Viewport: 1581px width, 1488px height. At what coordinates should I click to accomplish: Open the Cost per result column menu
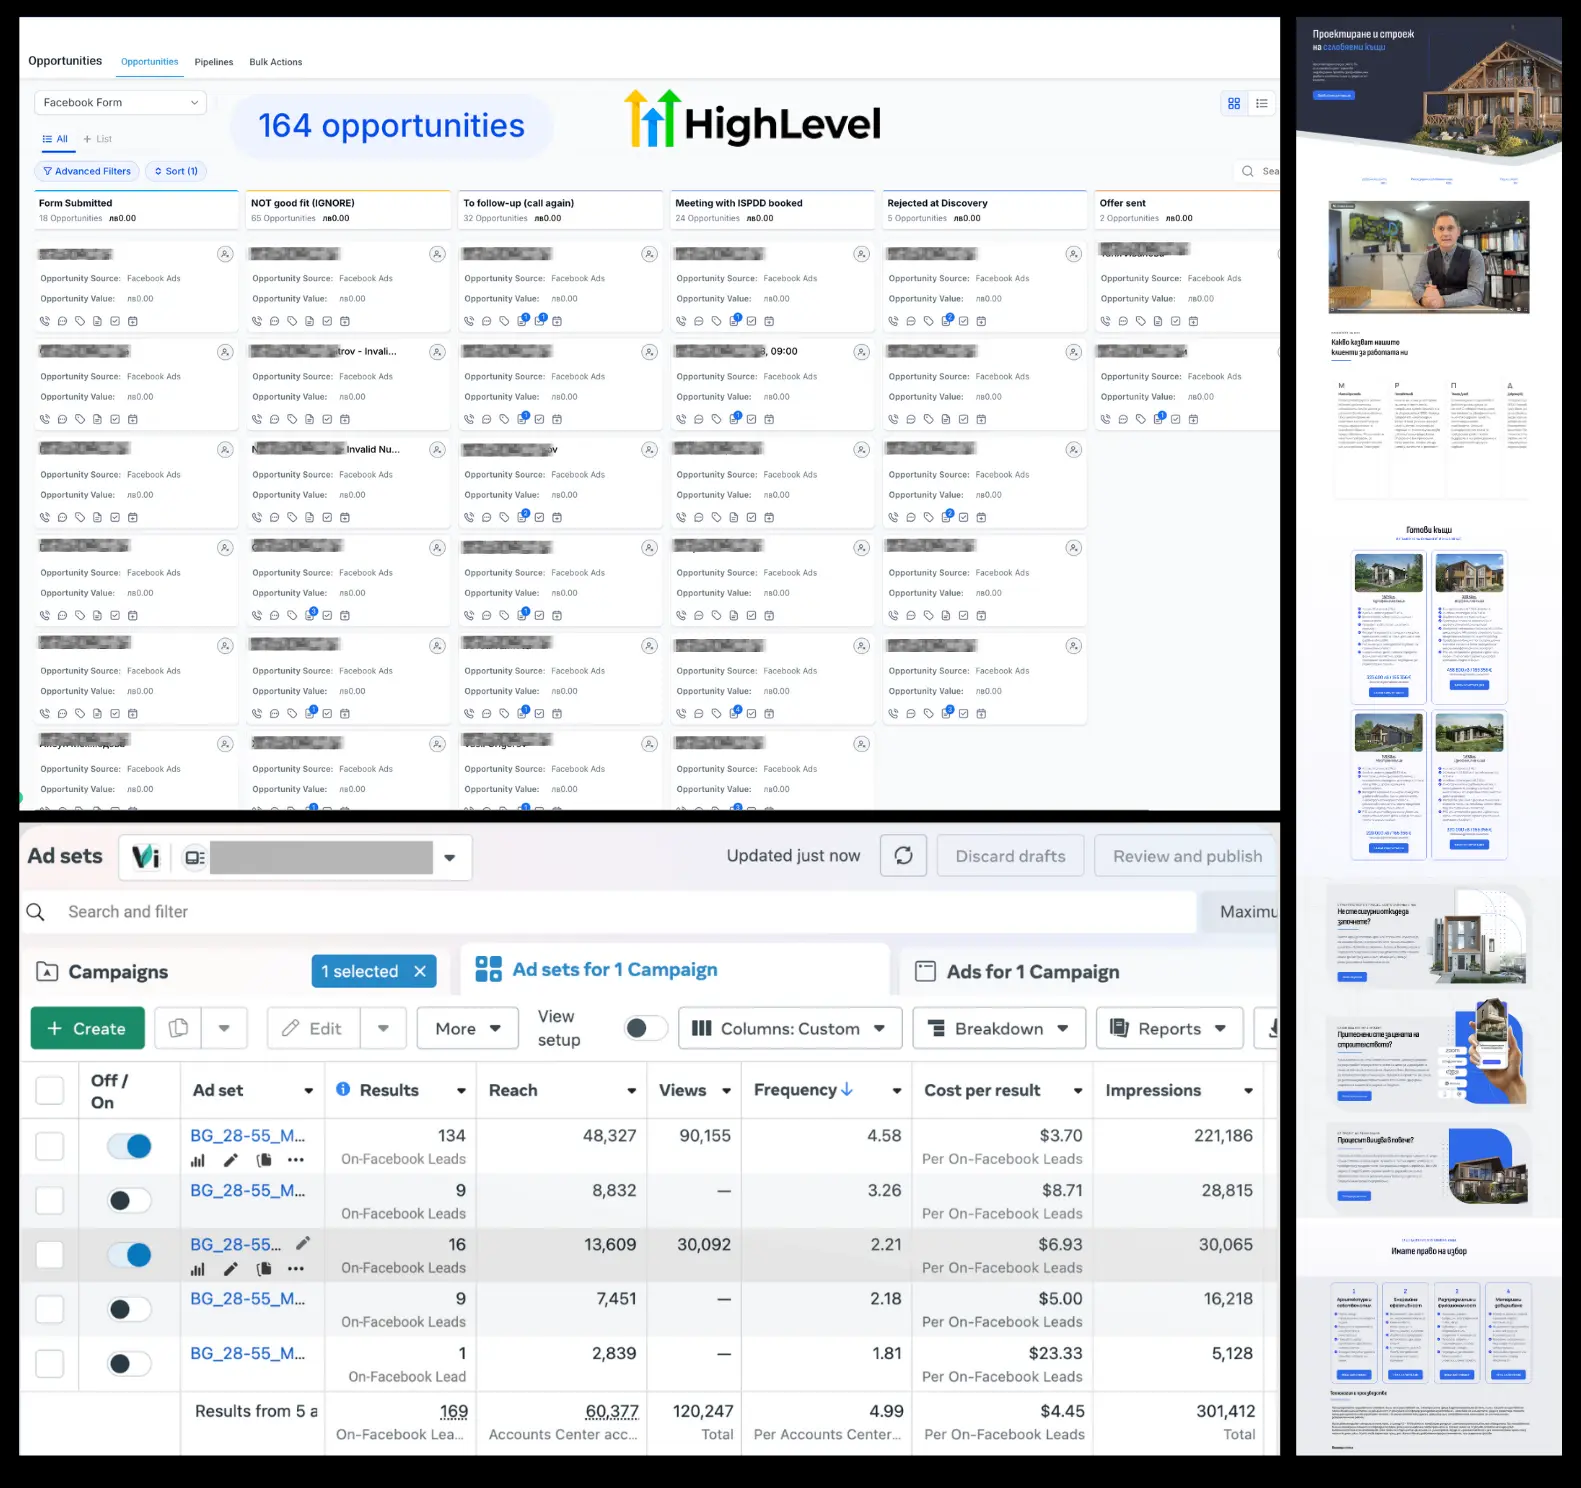1077,1091
